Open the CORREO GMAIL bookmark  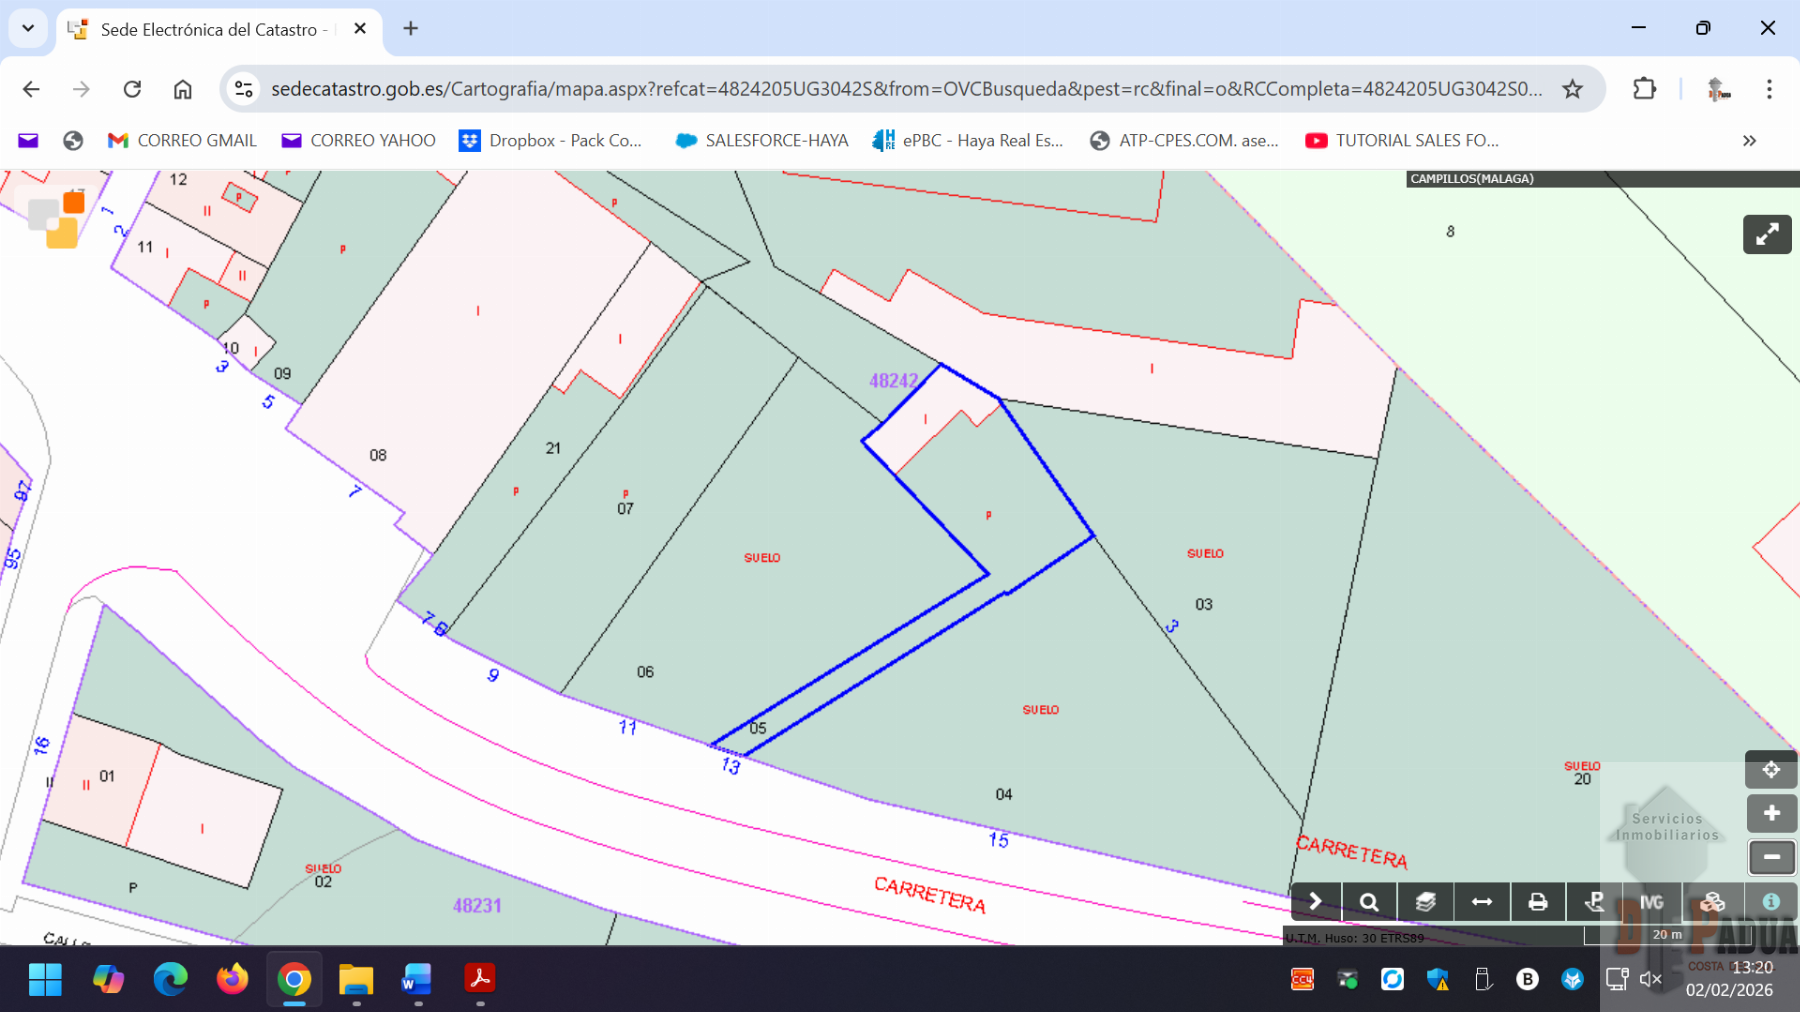pyautogui.click(x=182, y=141)
